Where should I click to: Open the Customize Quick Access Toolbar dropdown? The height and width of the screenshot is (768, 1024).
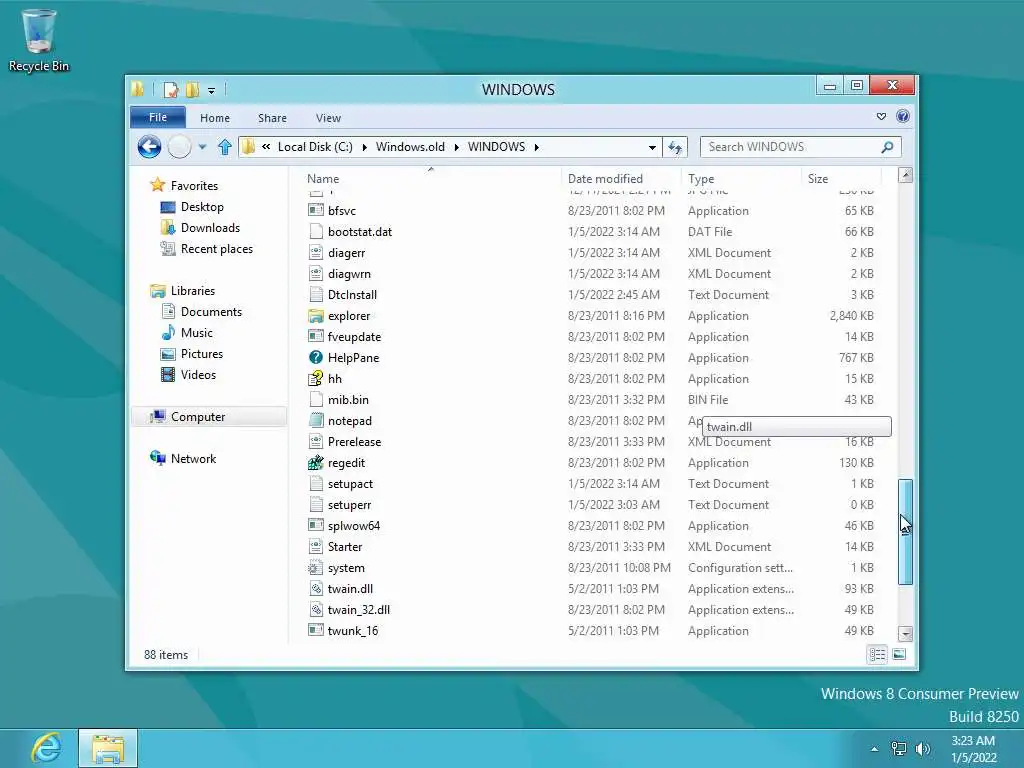212,90
